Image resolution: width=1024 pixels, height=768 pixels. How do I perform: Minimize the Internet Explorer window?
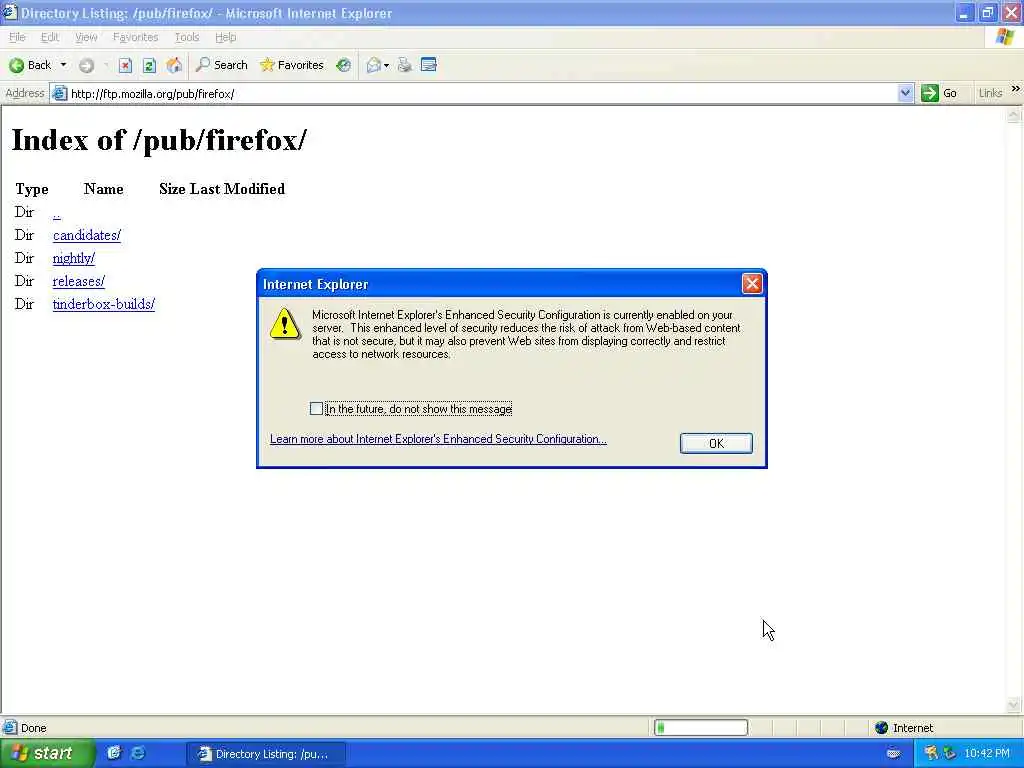pyautogui.click(x=965, y=12)
